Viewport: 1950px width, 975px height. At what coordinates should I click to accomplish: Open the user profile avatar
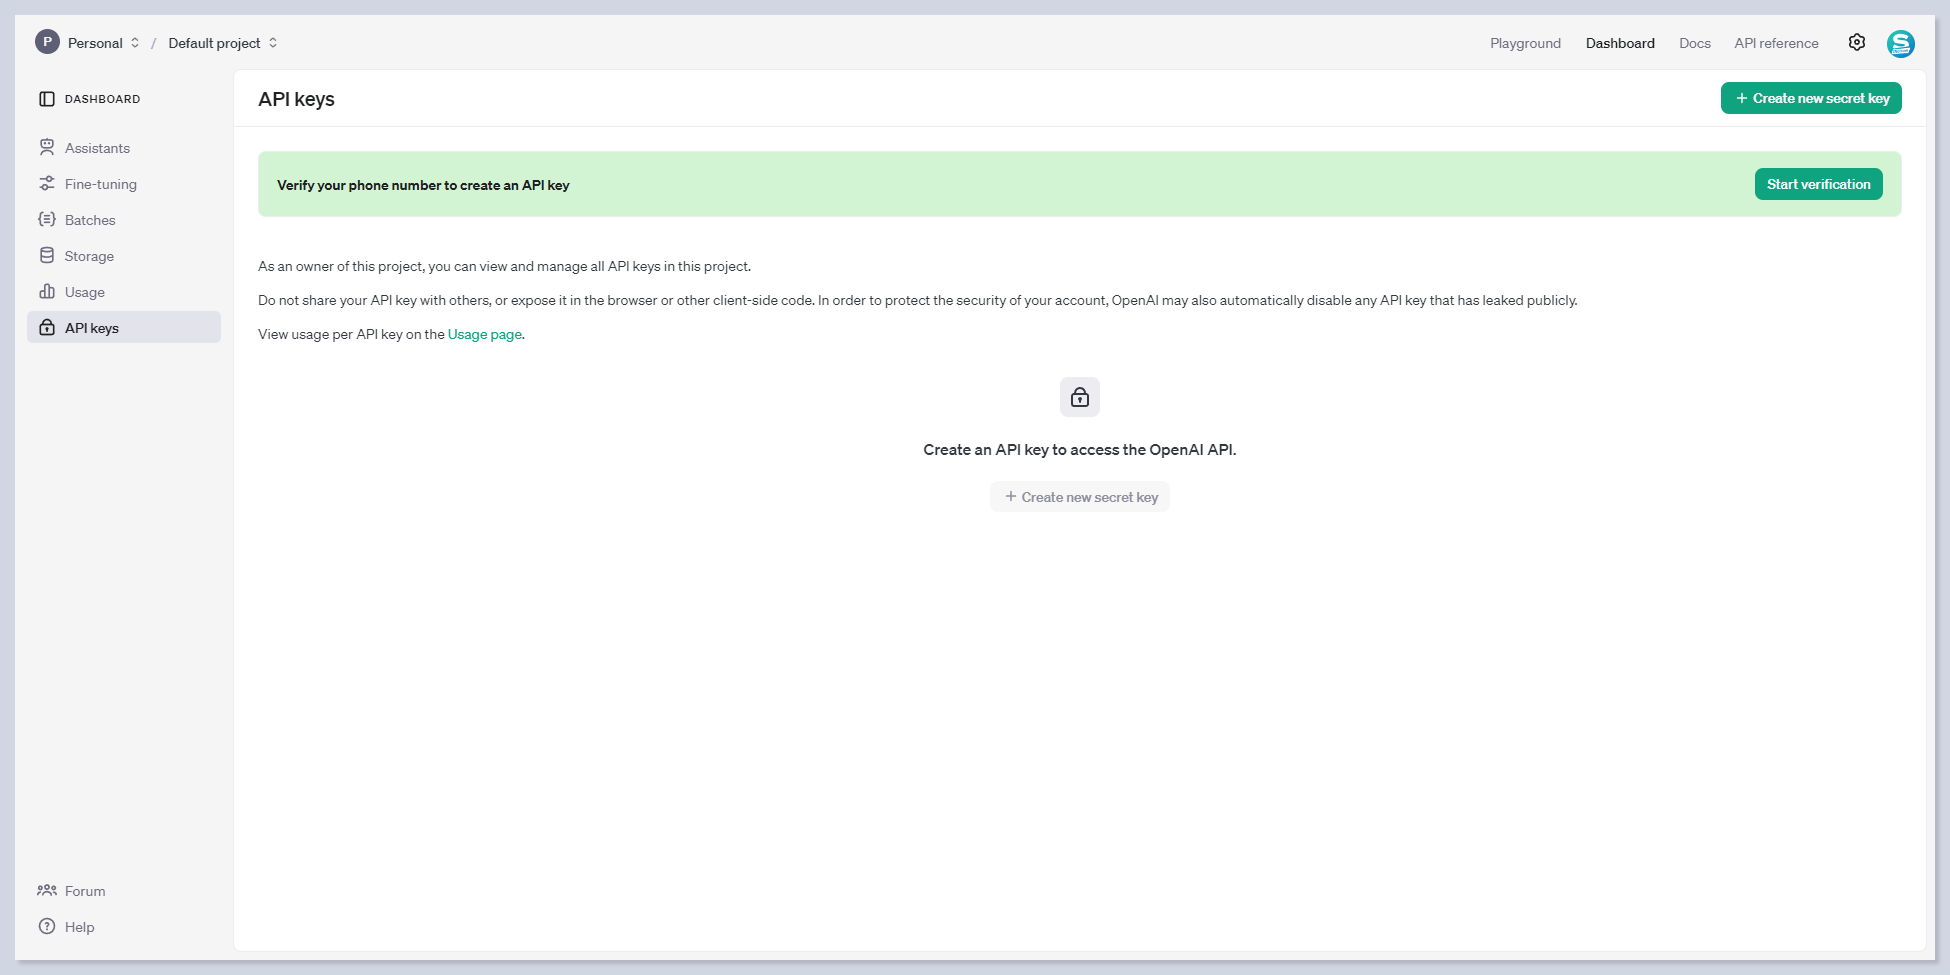pos(1900,44)
